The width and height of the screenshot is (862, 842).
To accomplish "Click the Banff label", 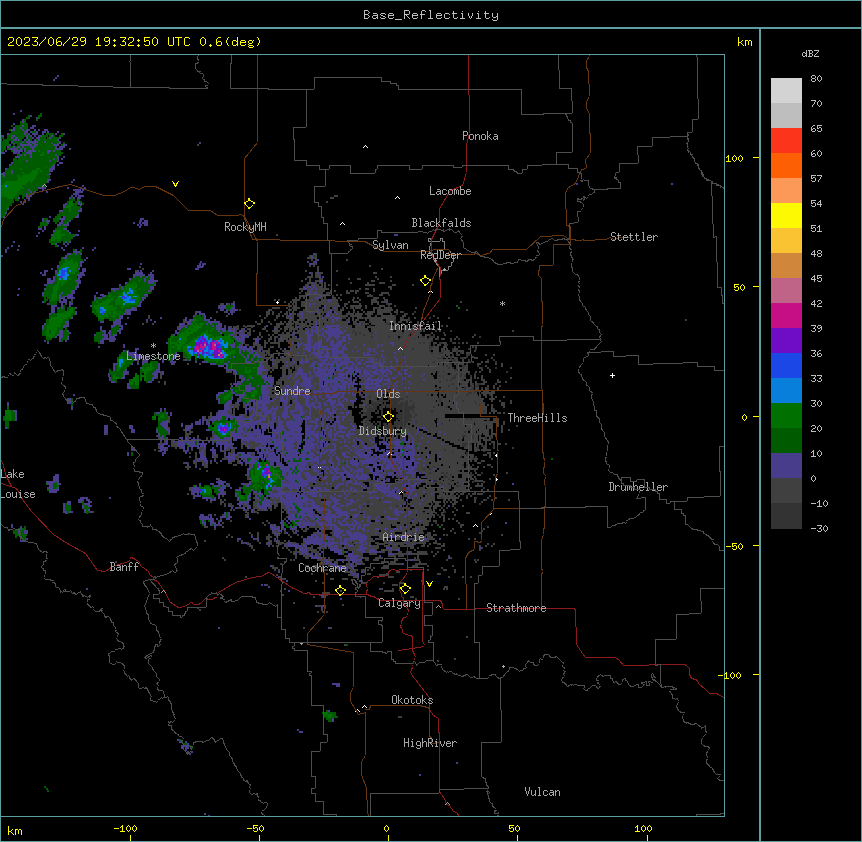I will (x=124, y=567).
